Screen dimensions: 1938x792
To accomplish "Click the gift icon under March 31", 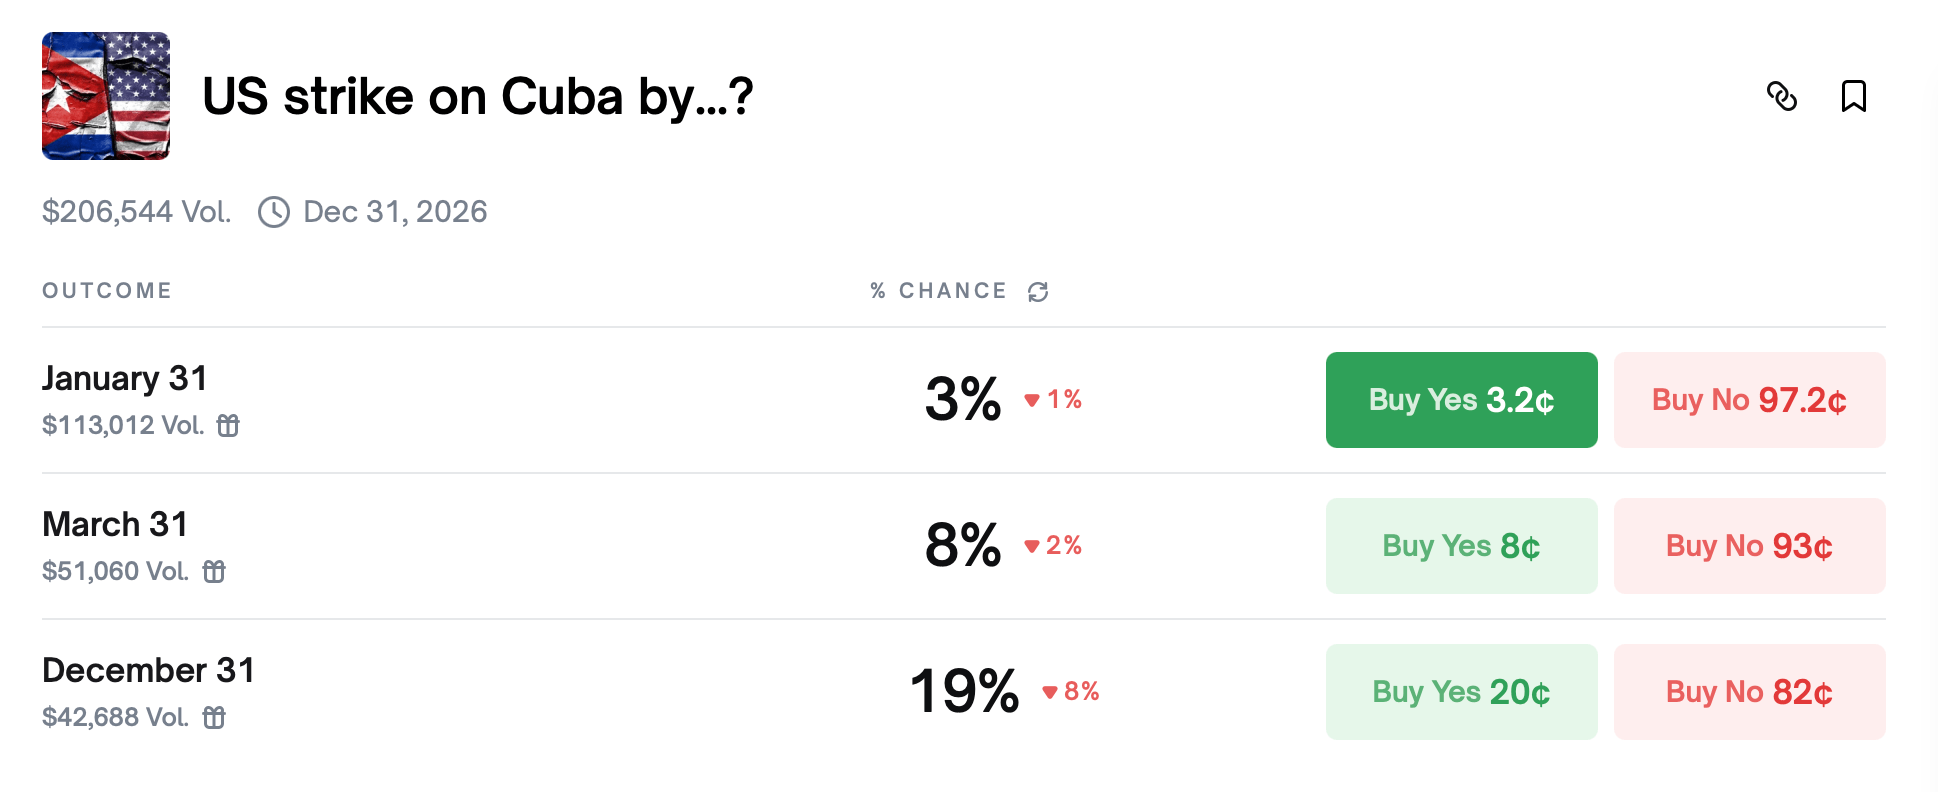I will 214,572.
